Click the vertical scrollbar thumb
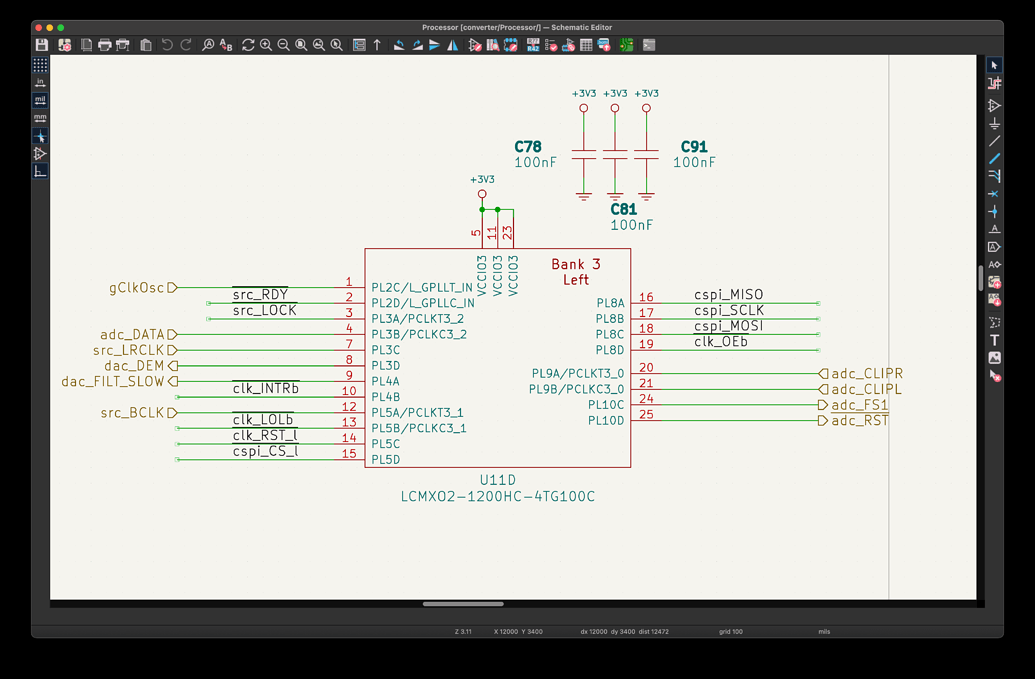 coord(981,278)
